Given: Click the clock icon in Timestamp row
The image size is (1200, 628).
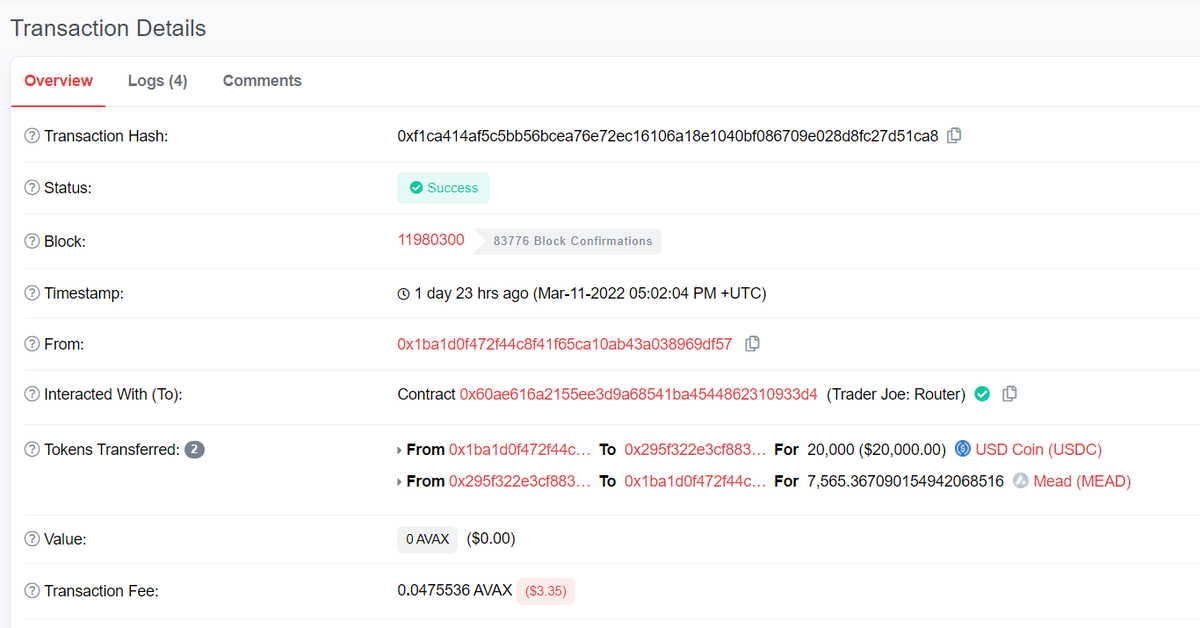Looking at the screenshot, I should [404, 294].
